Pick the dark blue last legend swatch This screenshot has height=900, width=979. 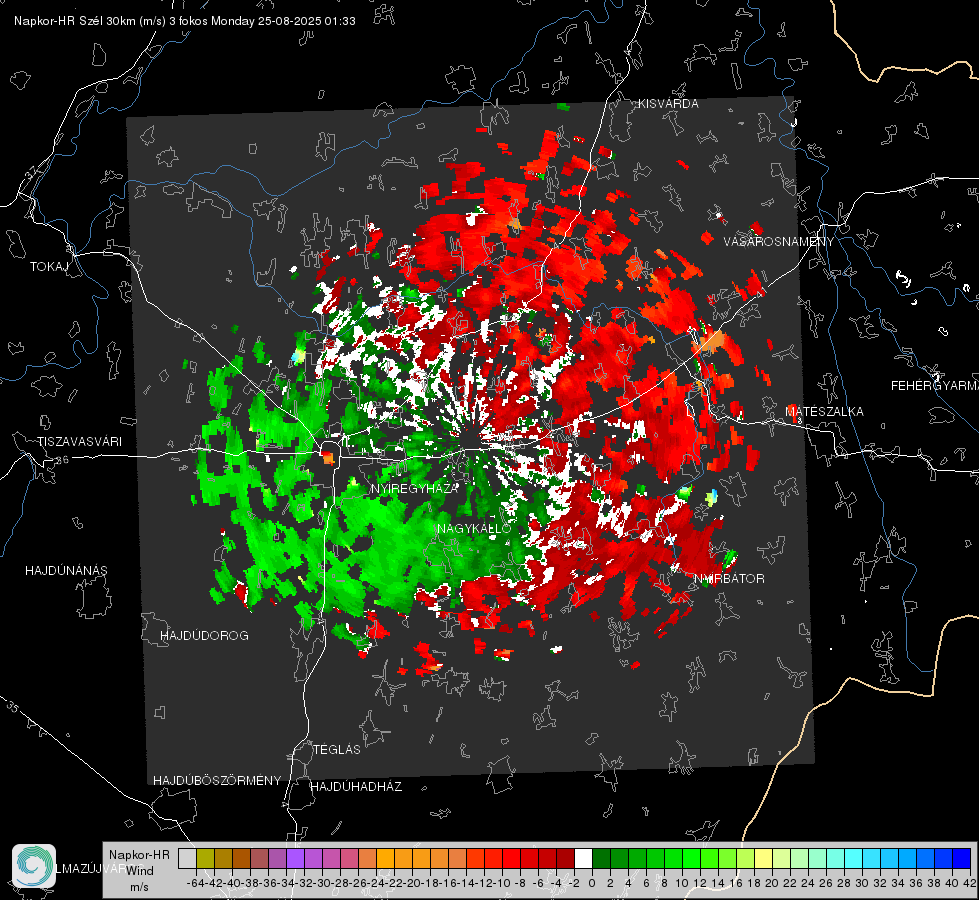click(962, 858)
